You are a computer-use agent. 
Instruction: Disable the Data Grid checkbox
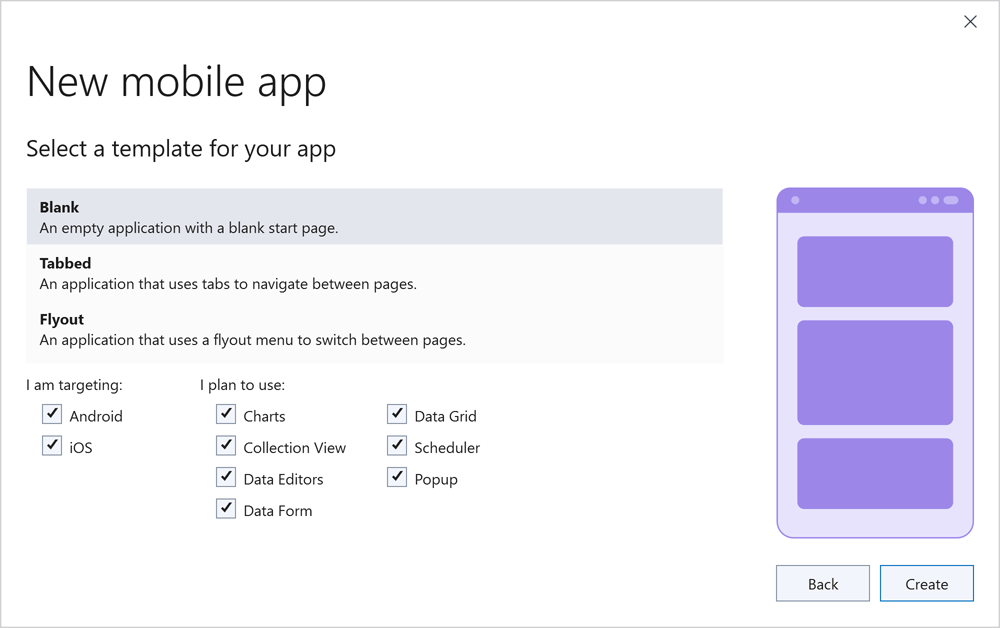coord(397,414)
